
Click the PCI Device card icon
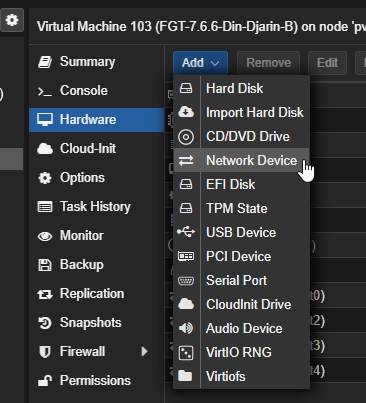tap(186, 256)
